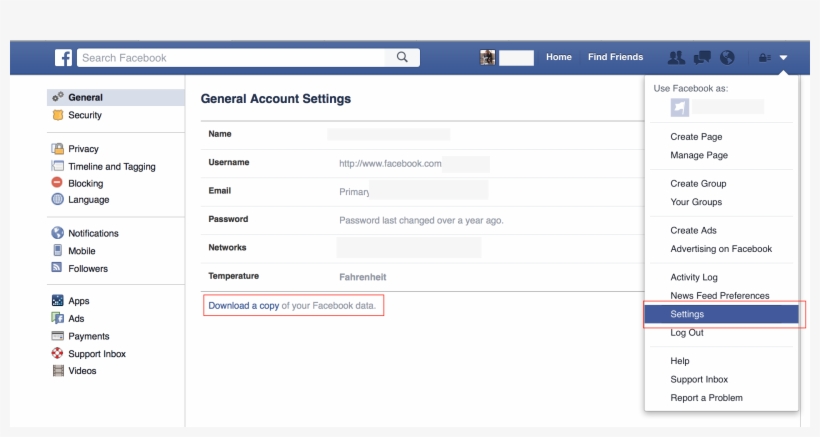Open Security settings label in sidebar
820x437 pixels.
pyautogui.click(x=85, y=115)
